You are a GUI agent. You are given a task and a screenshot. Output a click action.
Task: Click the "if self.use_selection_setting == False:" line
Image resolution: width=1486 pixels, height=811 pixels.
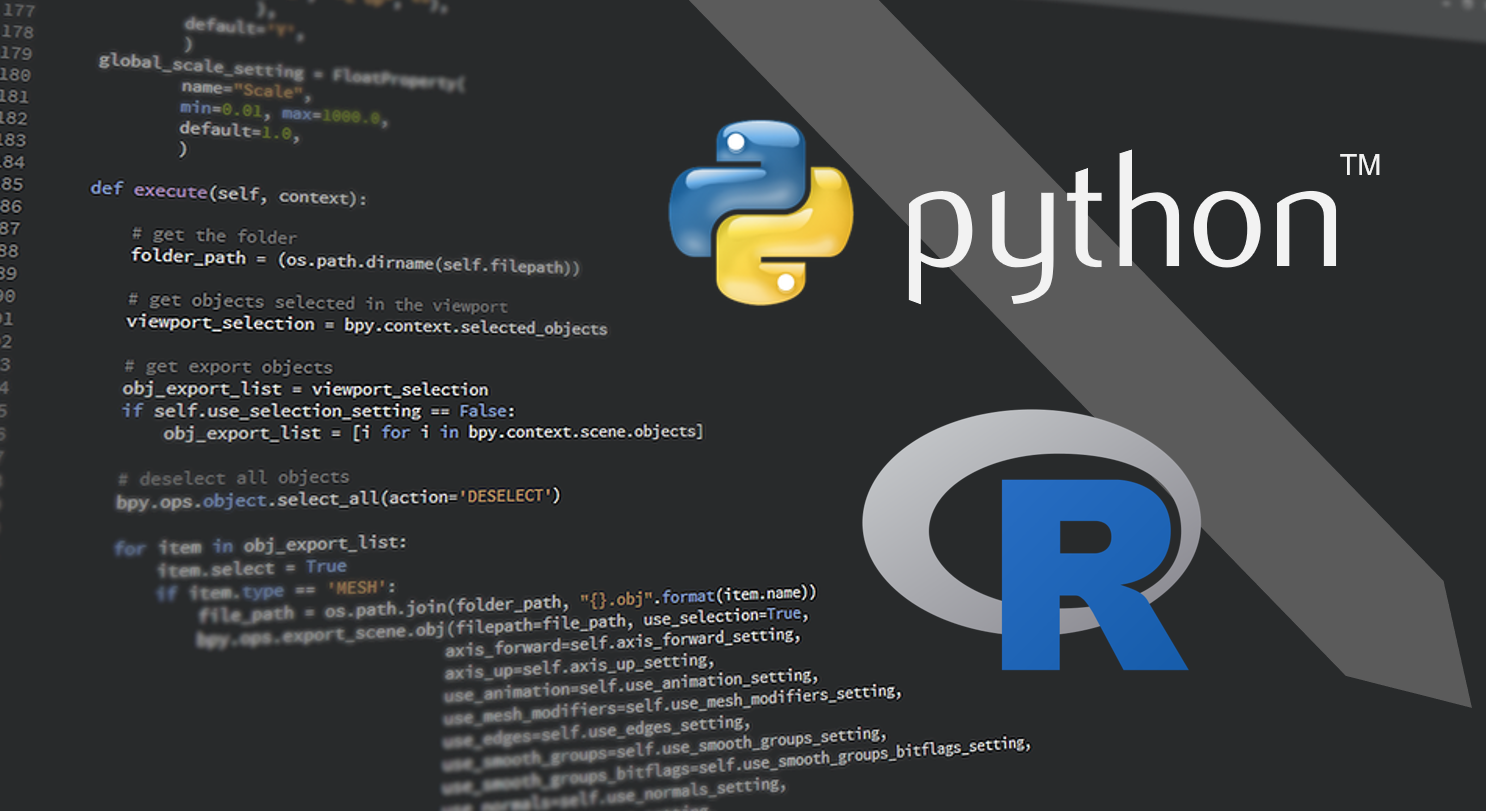[x=318, y=411]
